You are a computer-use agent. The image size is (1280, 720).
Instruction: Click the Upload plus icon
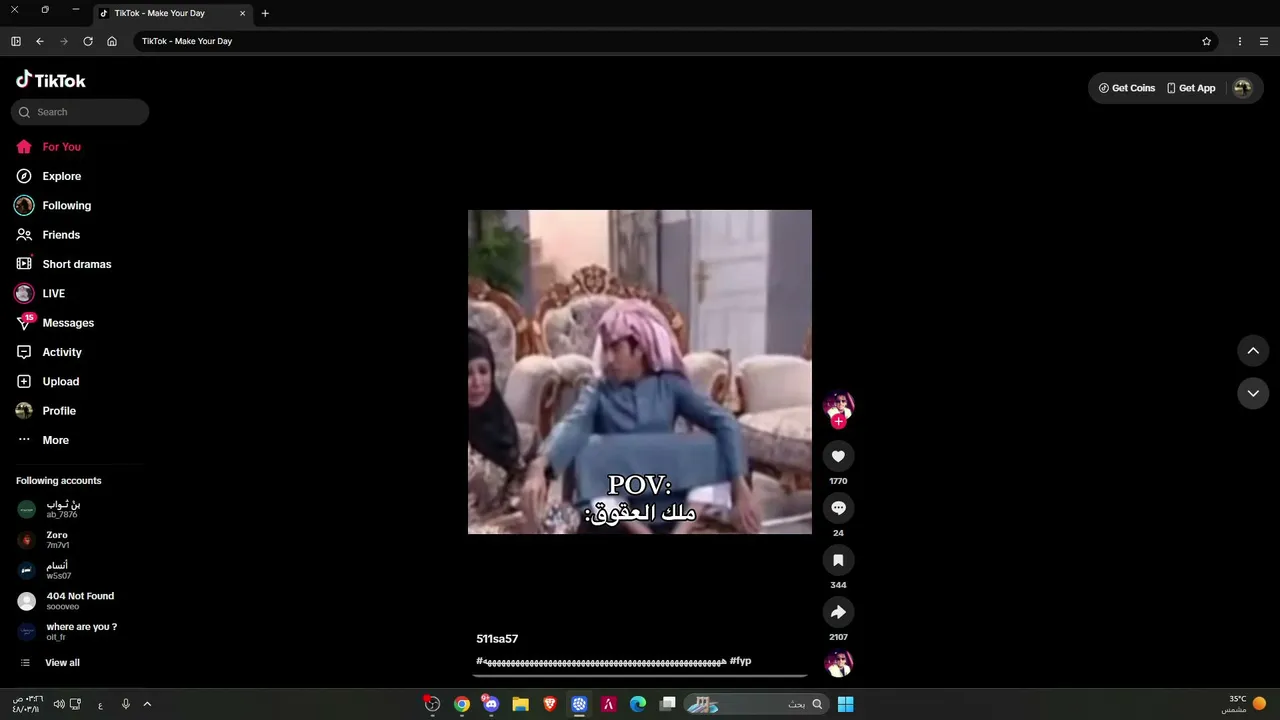[x=24, y=381]
